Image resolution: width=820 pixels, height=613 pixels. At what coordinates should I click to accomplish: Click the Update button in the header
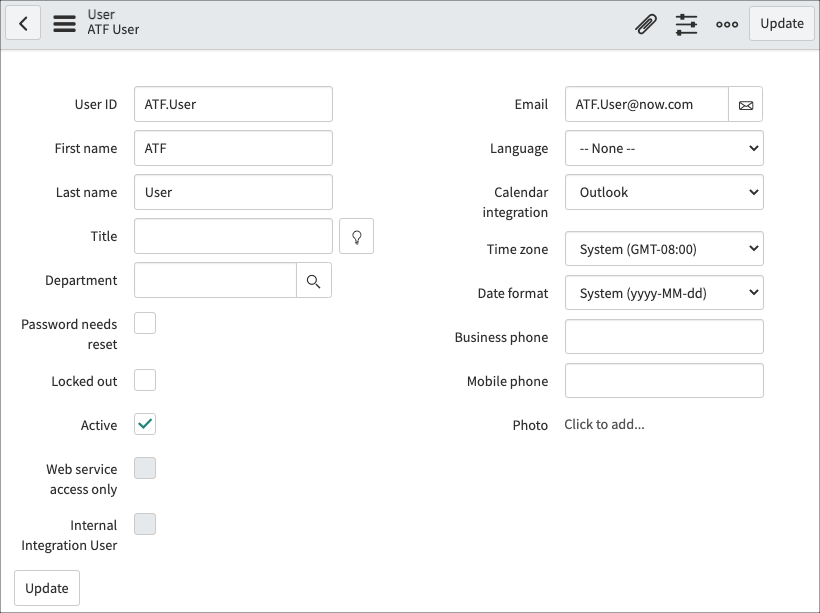click(x=781, y=23)
